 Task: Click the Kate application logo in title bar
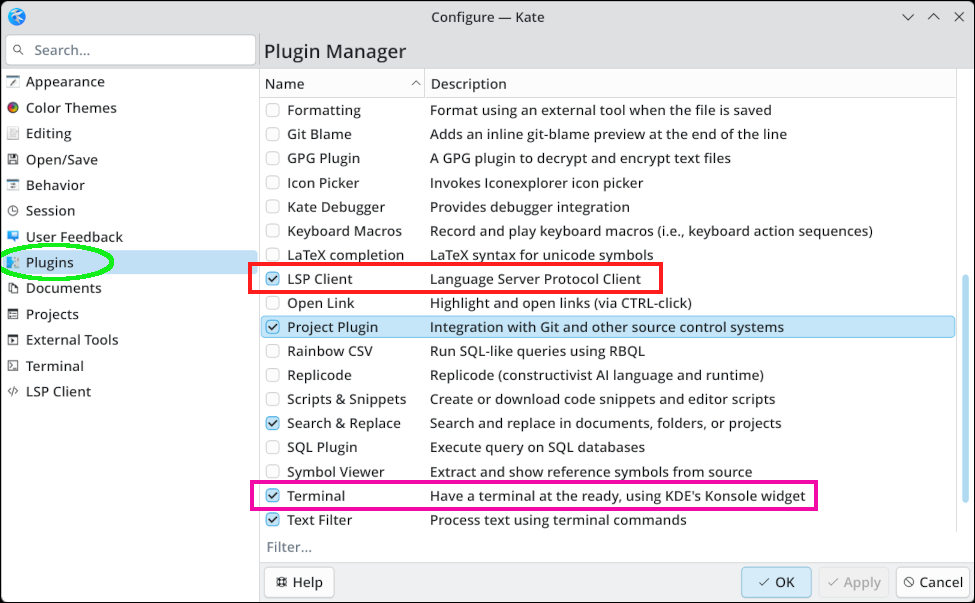[17, 17]
